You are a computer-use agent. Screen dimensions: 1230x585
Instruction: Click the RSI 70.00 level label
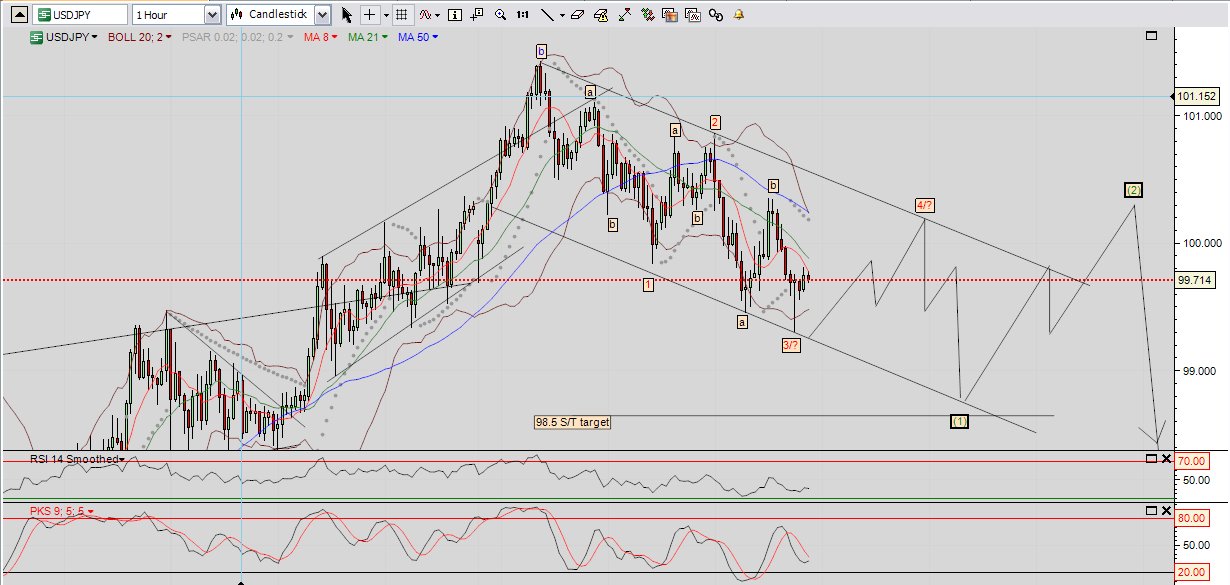point(1191,462)
